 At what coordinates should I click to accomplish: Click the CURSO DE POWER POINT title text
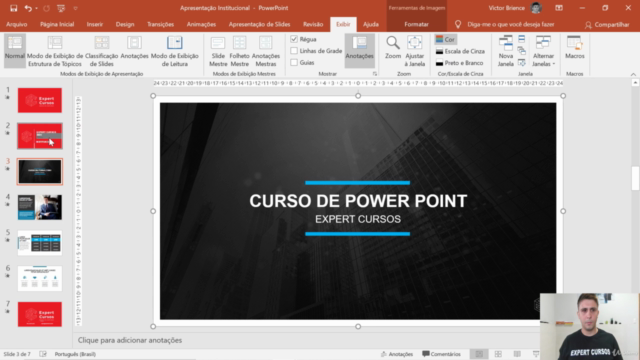(358, 201)
